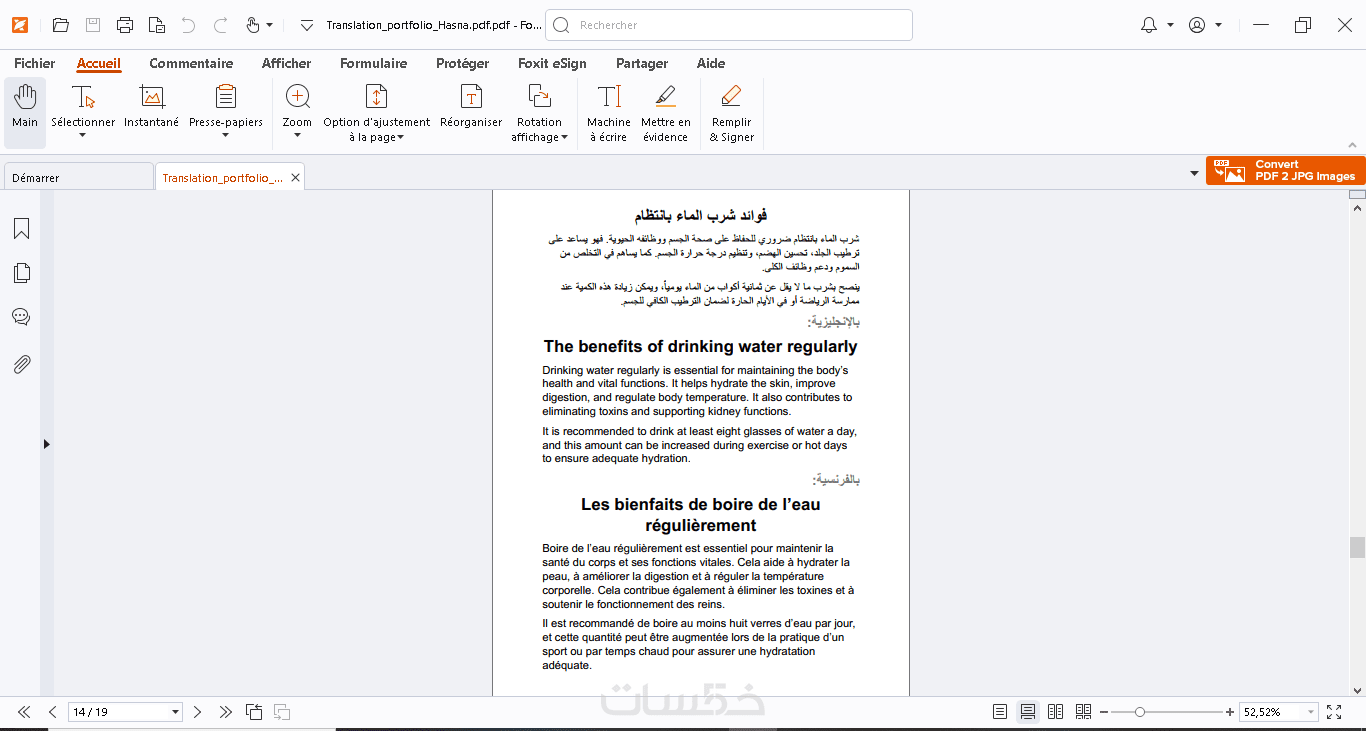This screenshot has width=1366, height=731.
Task: Activate the Mettre en évidence highlighter
Action: tap(666, 113)
